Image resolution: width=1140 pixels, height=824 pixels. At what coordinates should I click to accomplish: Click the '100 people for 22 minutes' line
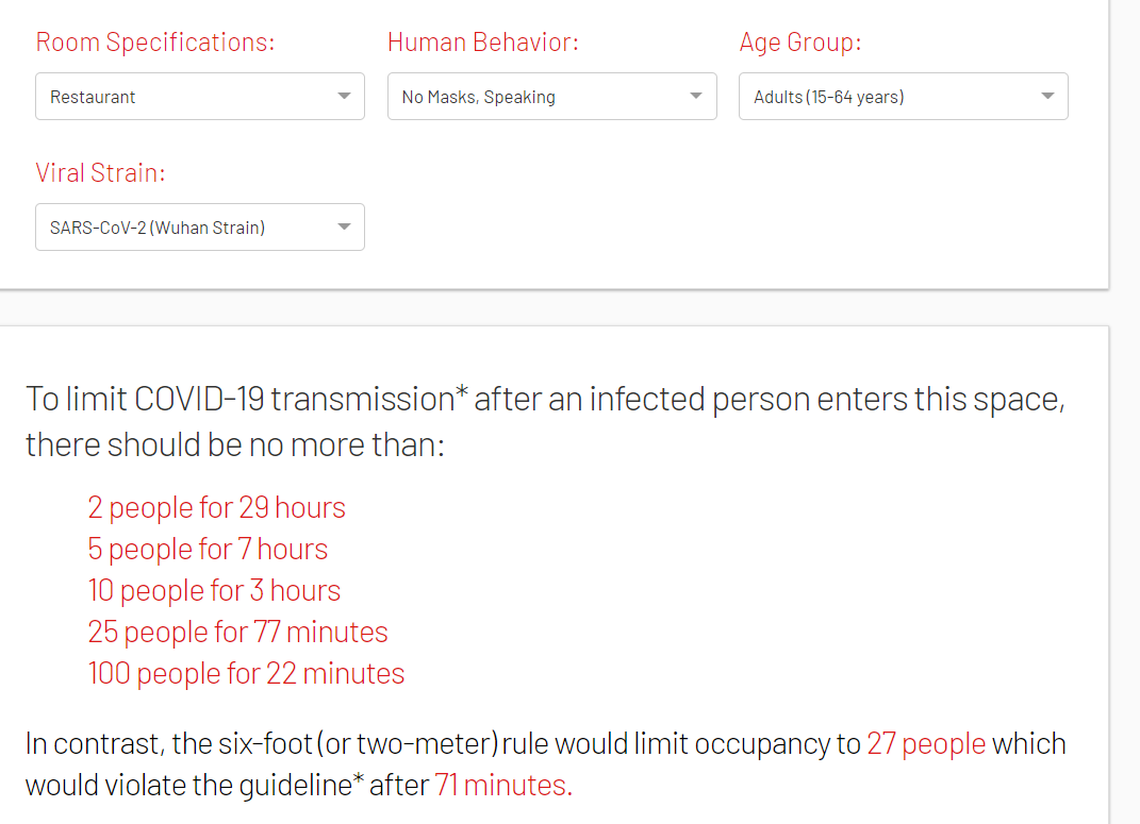(x=246, y=674)
